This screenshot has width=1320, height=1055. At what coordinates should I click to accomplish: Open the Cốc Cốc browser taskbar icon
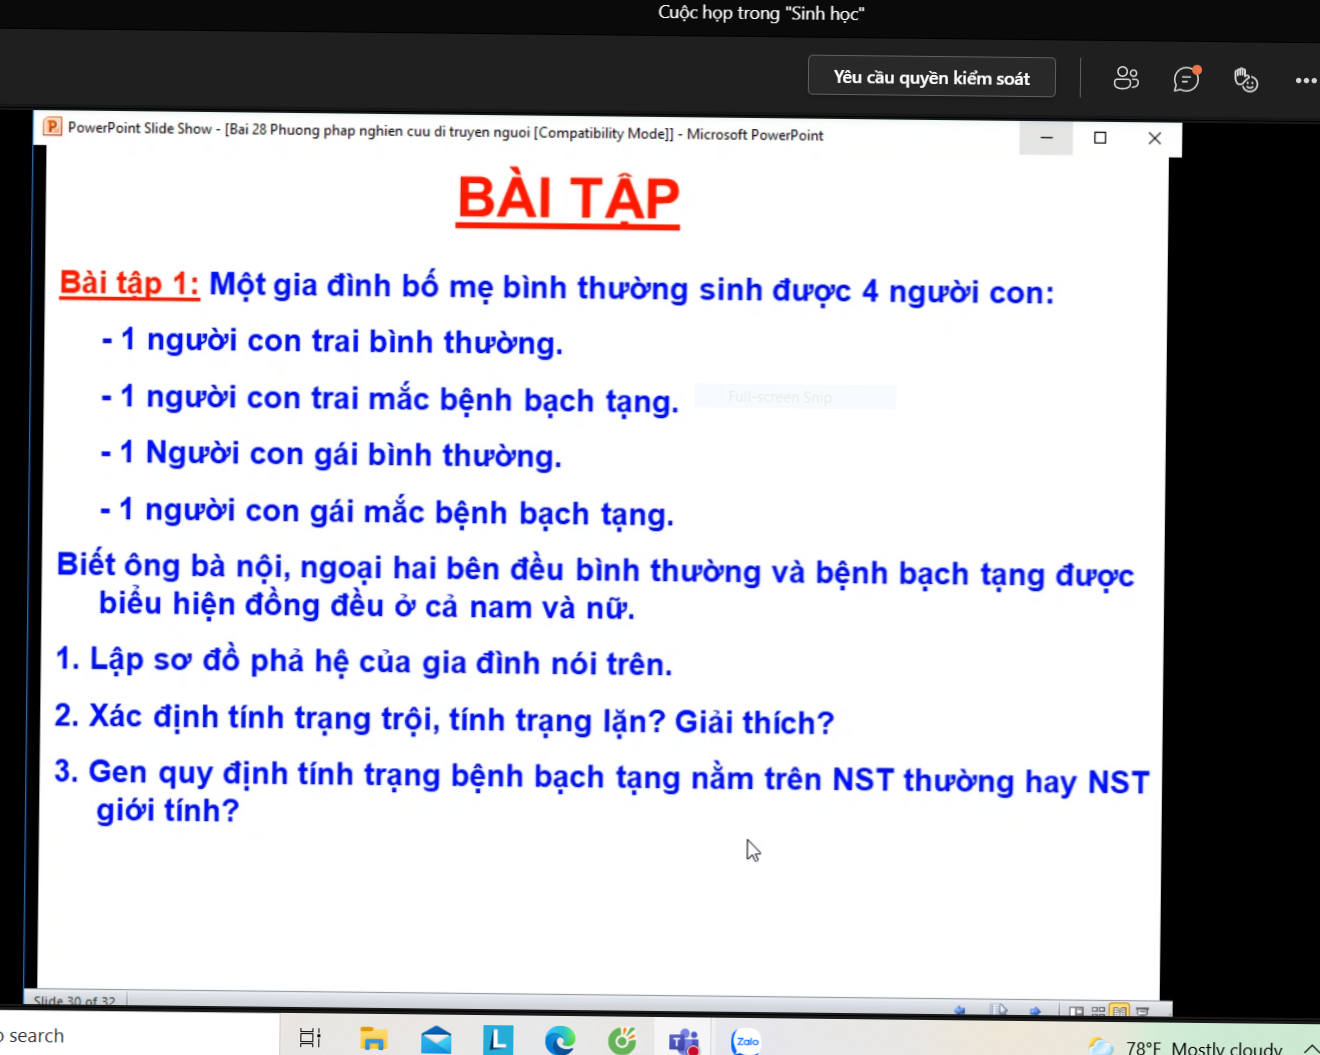point(622,1041)
